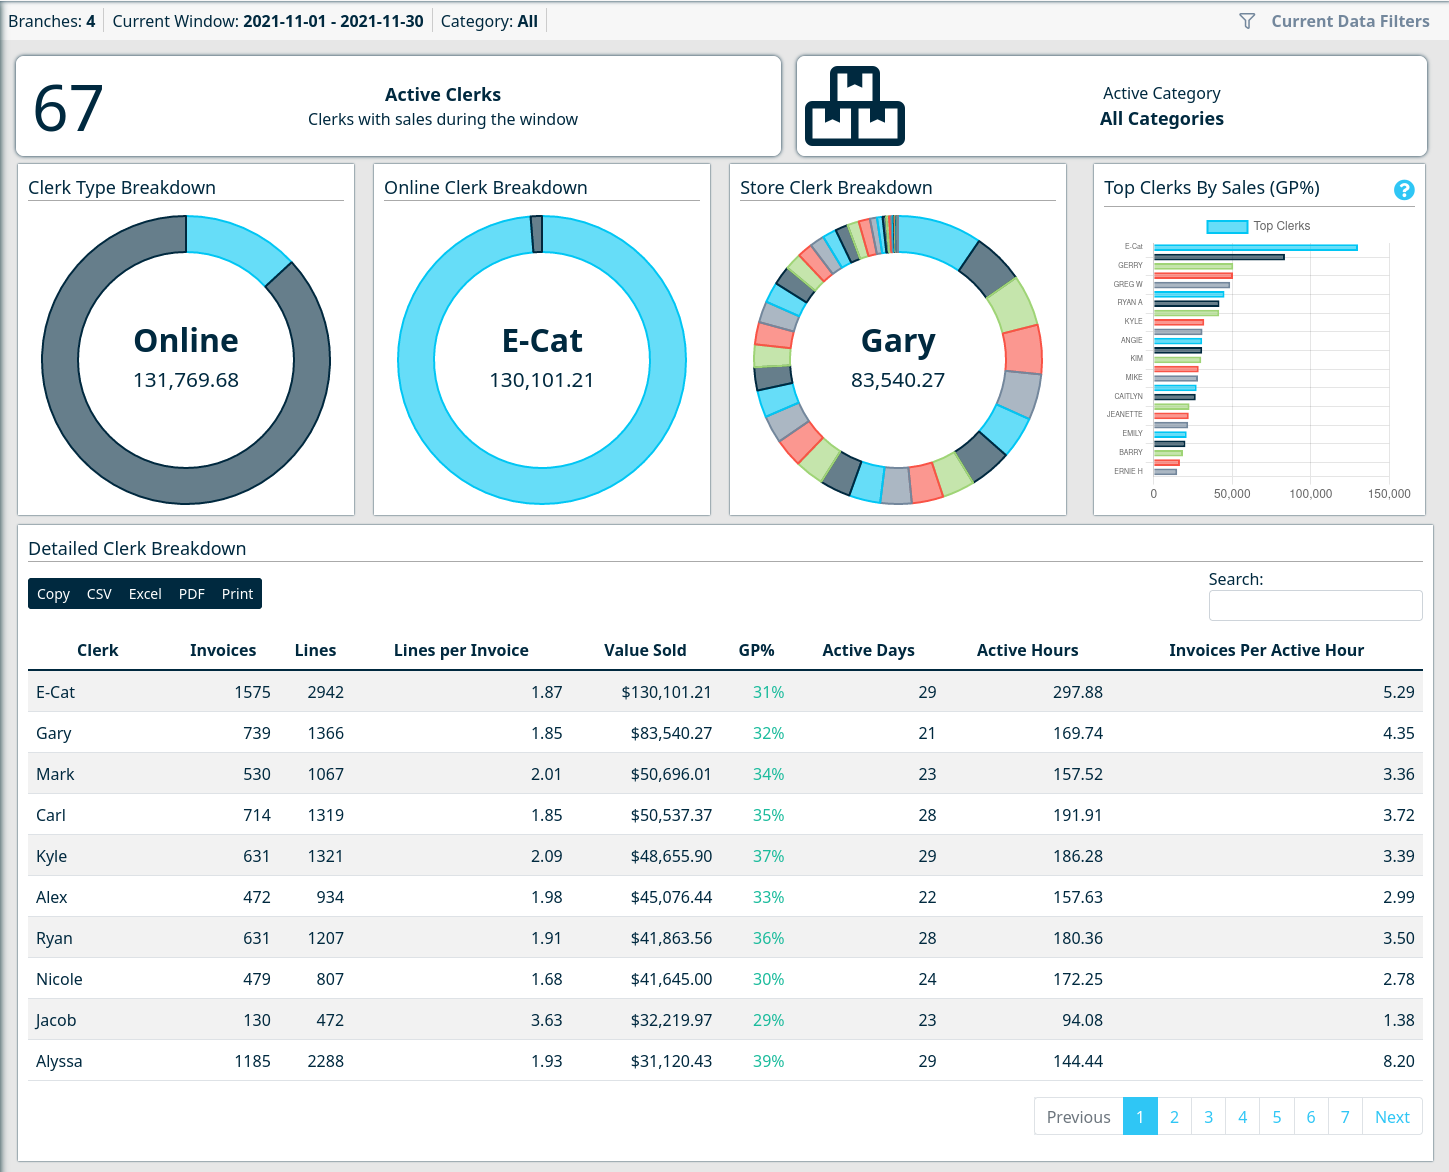Image resolution: width=1449 pixels, height=1172 pixels.
Task: Select pagination page 1
Action: (x=1140, y=1117)
